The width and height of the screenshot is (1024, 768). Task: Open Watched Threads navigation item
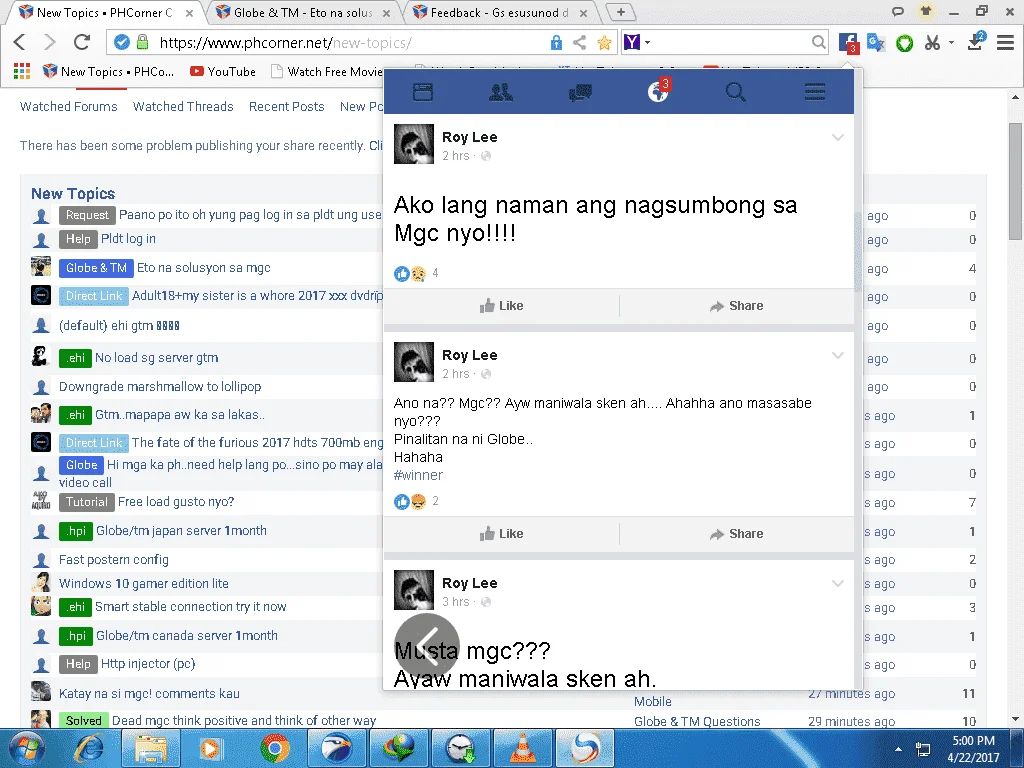(183, 106)
